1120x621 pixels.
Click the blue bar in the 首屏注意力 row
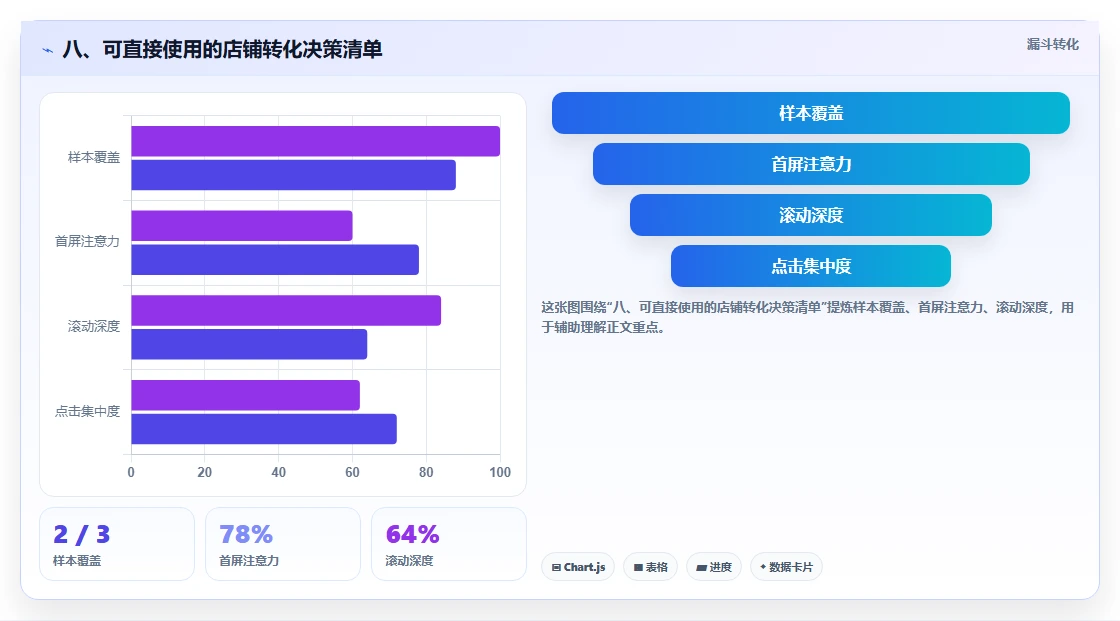coord(275,259)
